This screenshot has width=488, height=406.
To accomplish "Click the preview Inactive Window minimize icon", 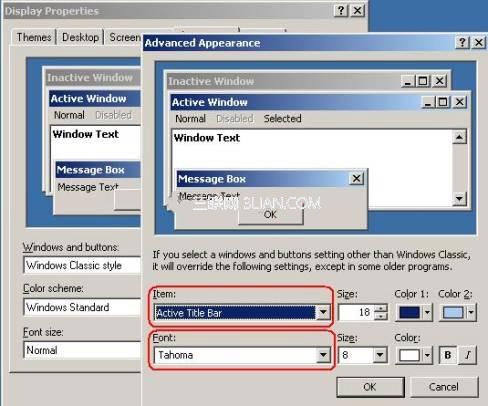I will click(x=408, y=81).
